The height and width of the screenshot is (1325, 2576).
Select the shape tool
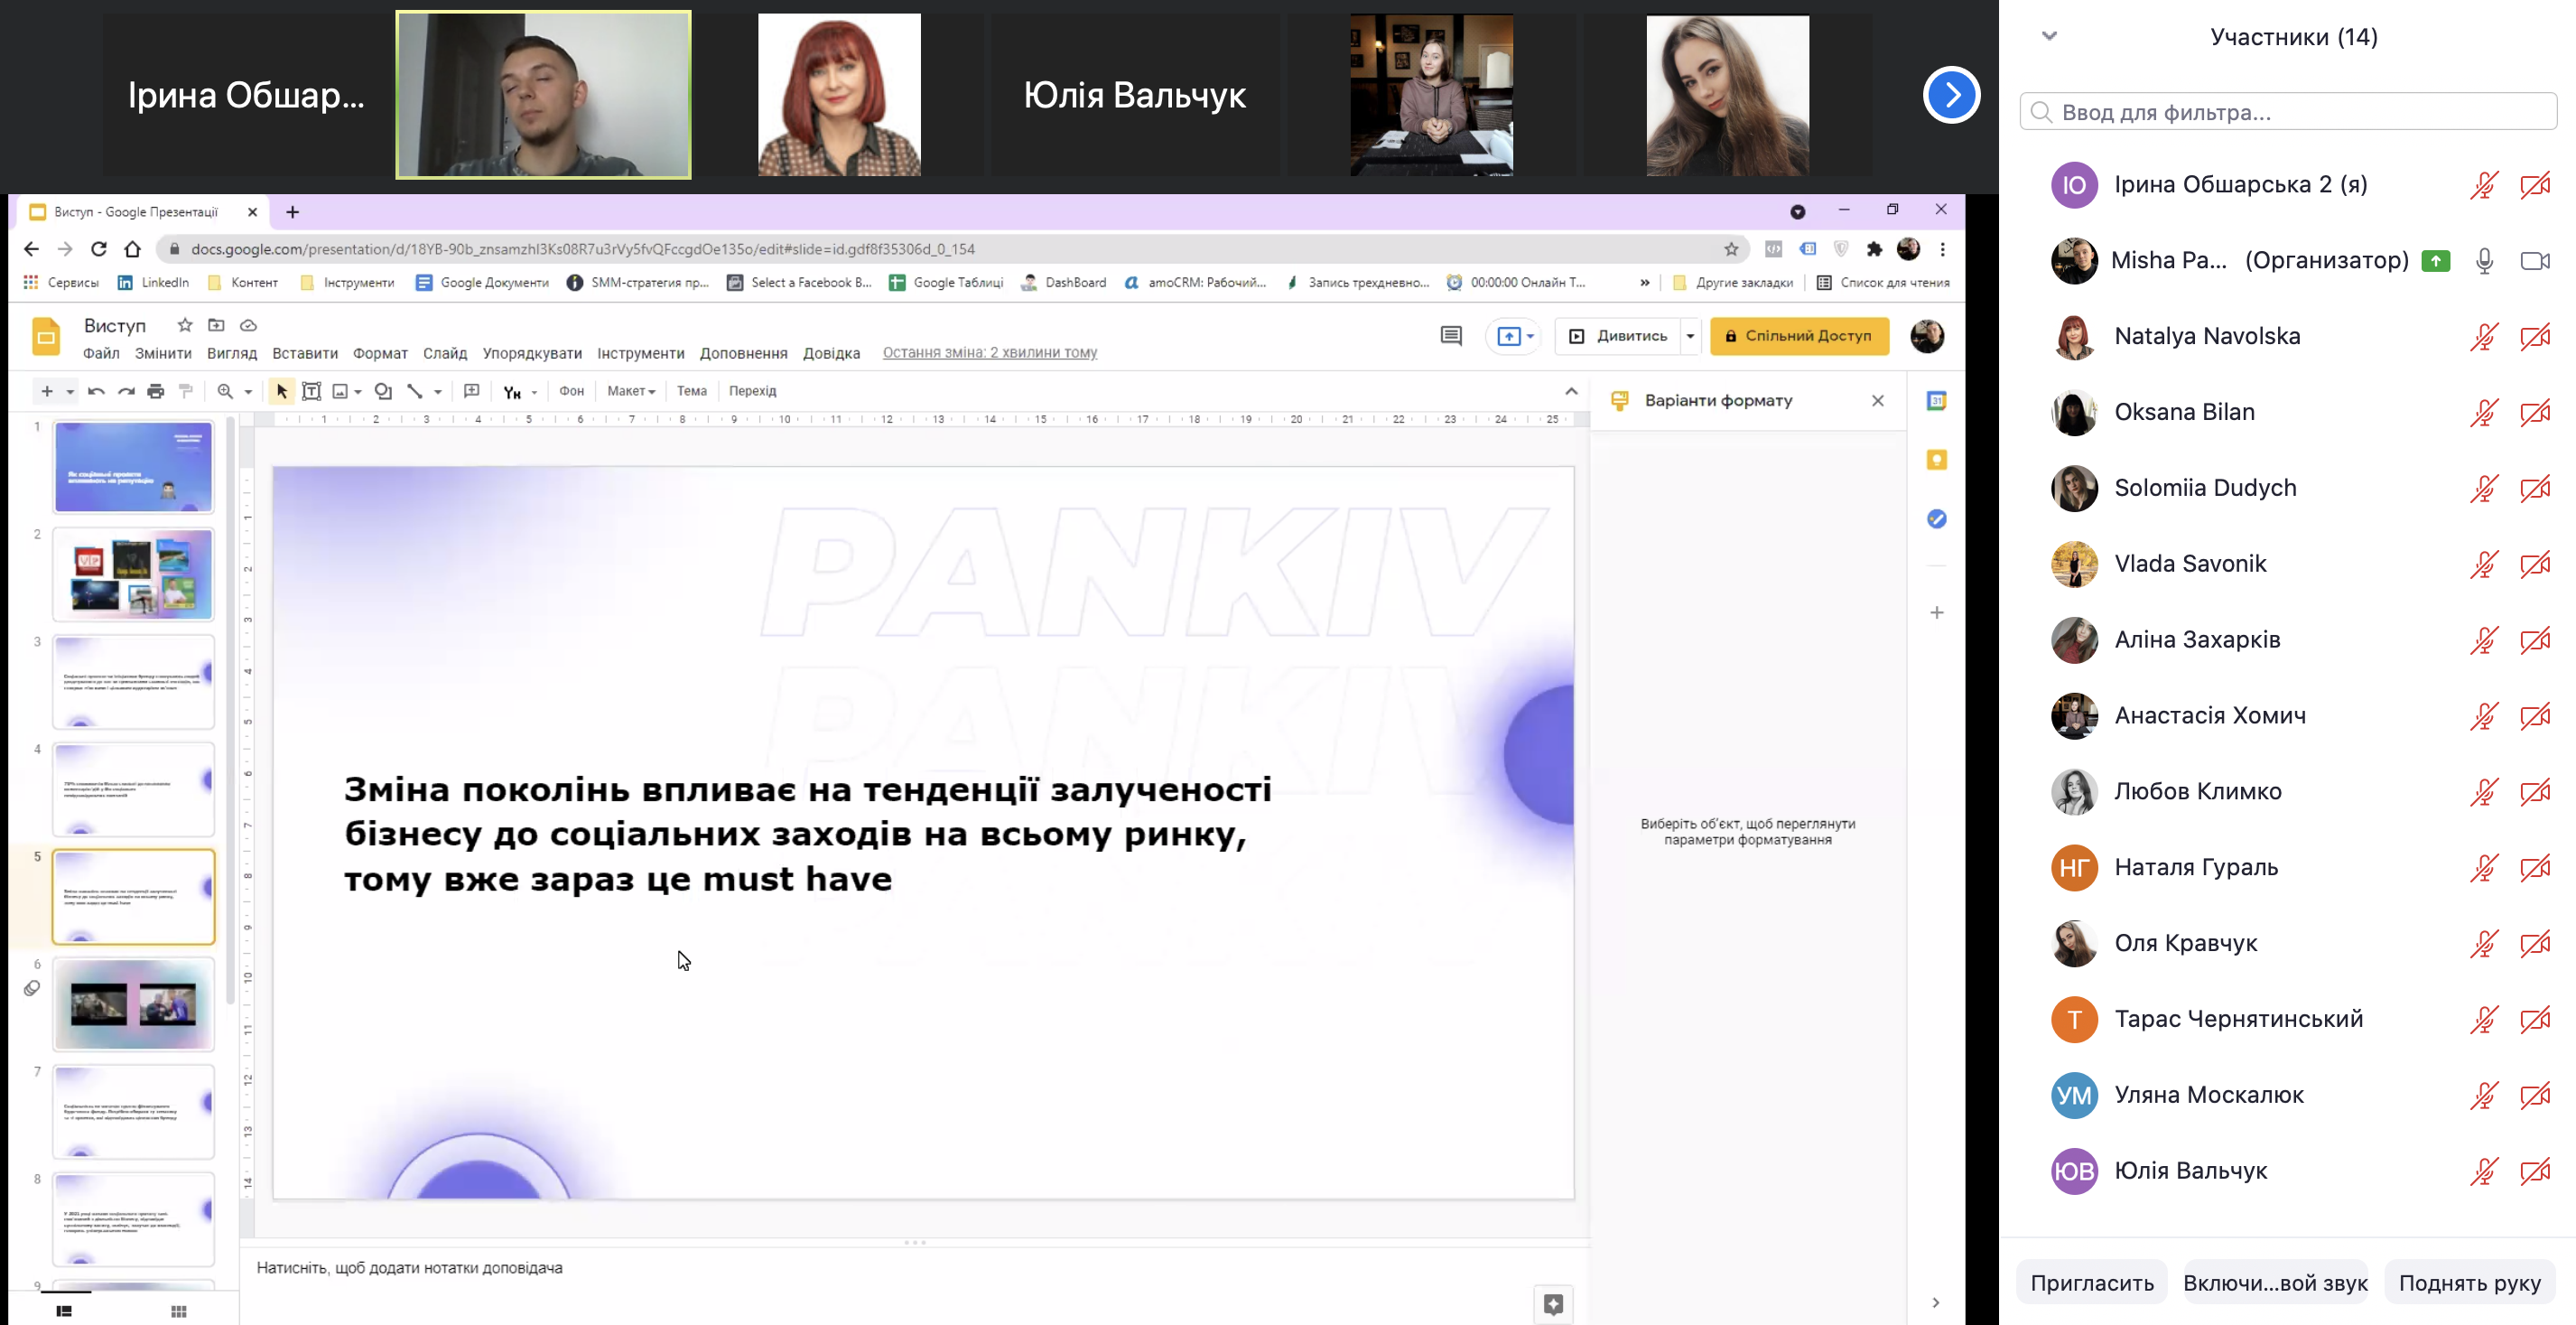point(383,391)
